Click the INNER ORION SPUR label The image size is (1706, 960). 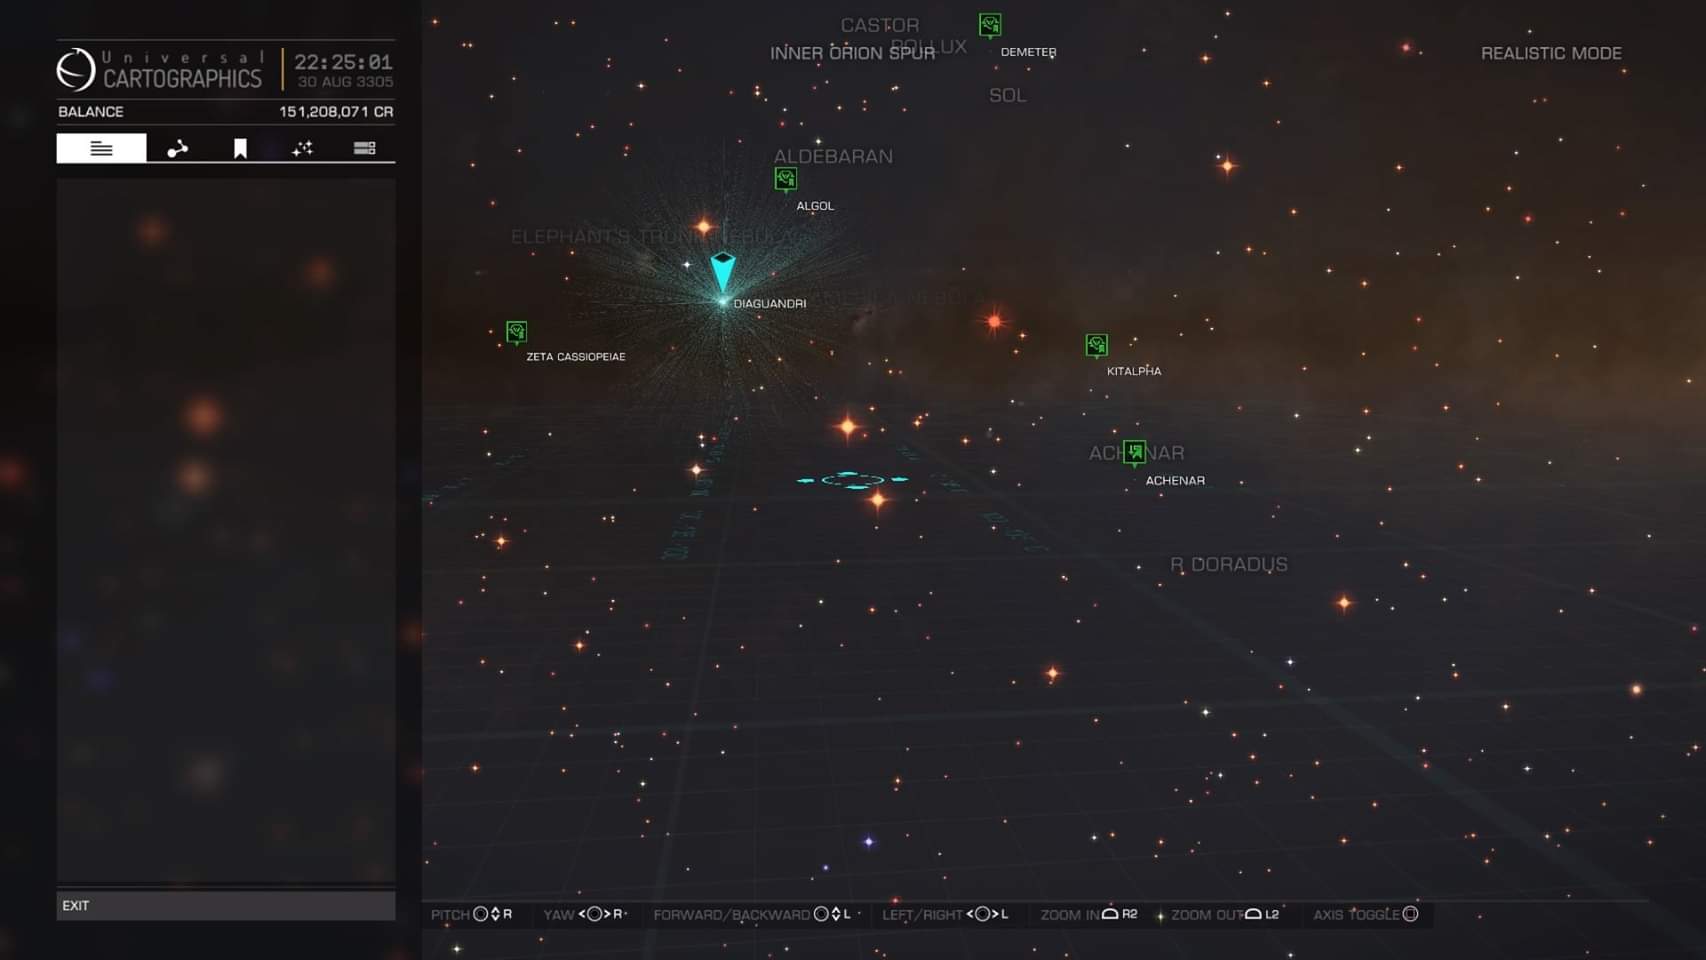pos(852,53)
